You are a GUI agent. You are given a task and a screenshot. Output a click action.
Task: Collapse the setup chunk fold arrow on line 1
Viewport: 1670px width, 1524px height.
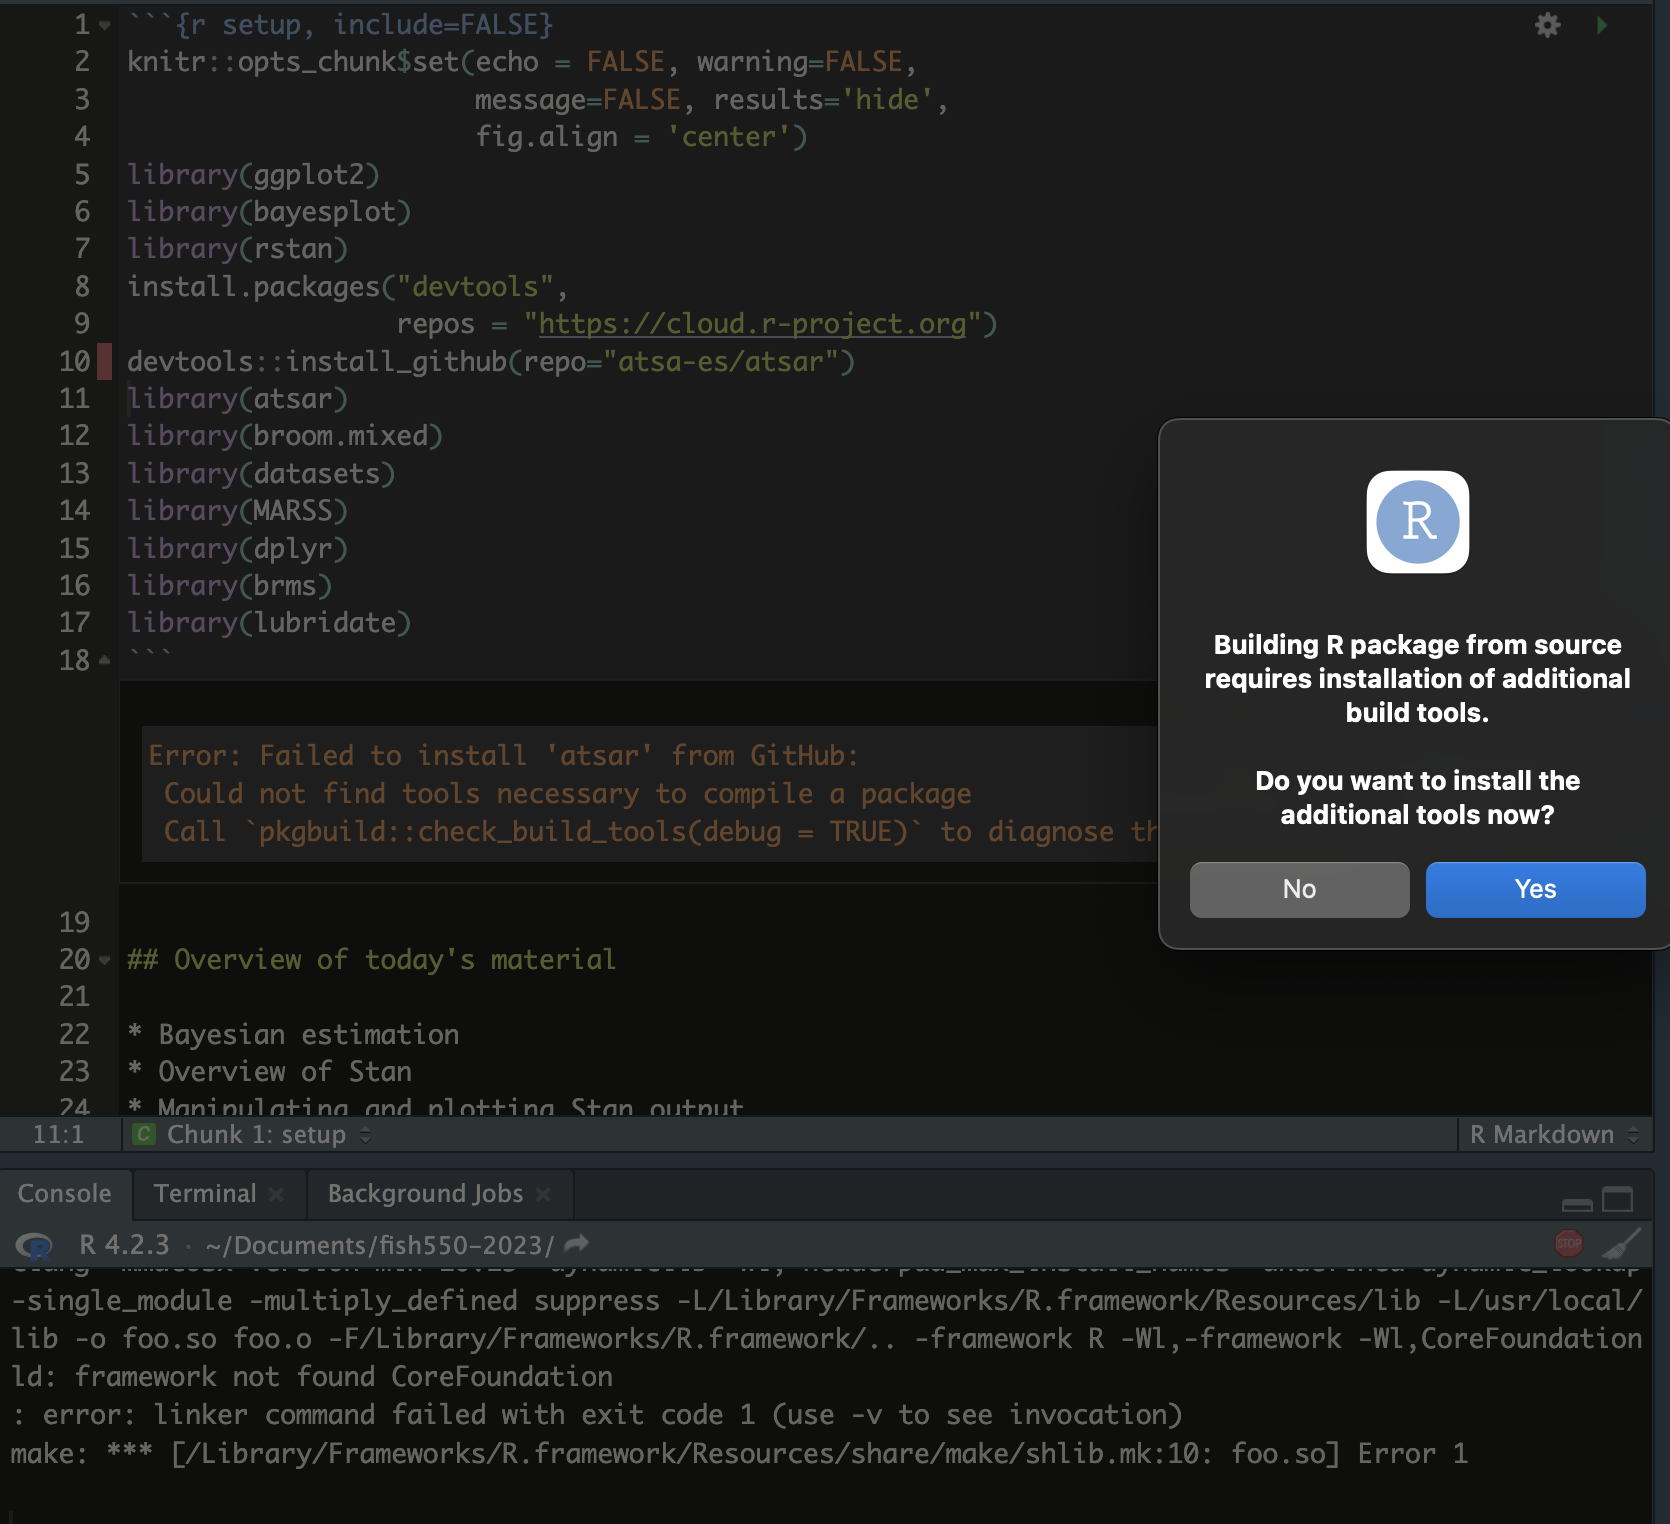coord(104,25)
